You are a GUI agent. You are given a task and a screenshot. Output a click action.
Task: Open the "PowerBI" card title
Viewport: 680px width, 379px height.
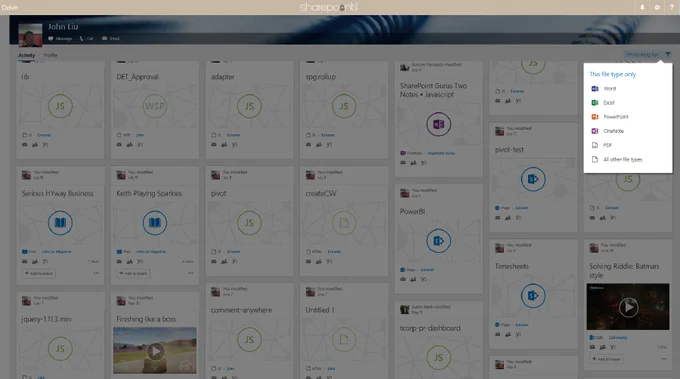coord(412,212)
